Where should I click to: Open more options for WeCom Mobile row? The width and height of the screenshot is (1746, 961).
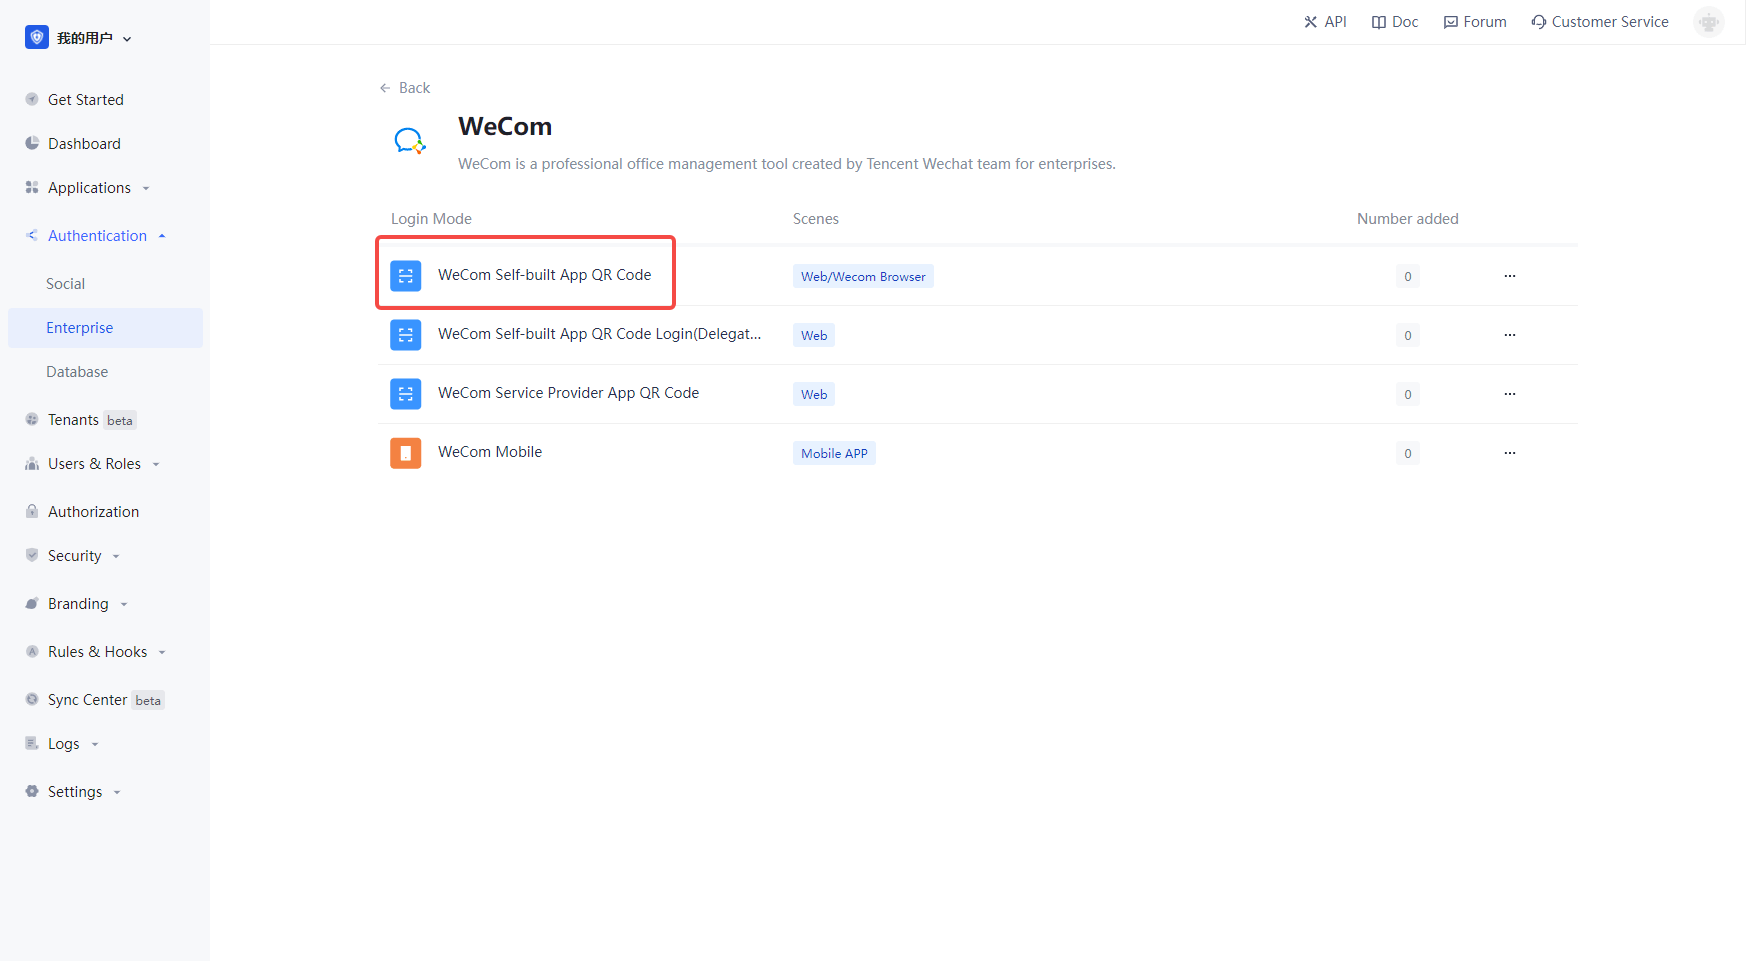click(1510, 452)
